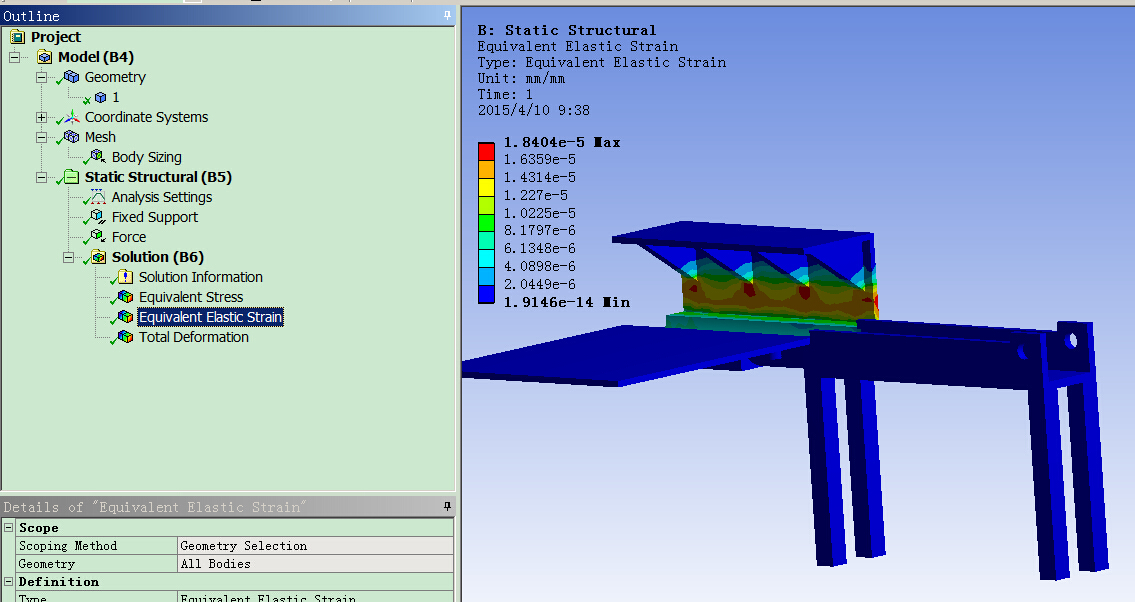Click the Equivalent Elastic Strain result icon
The height and width of the screenshot is (602, 1135).
click(x=125, y=317)
